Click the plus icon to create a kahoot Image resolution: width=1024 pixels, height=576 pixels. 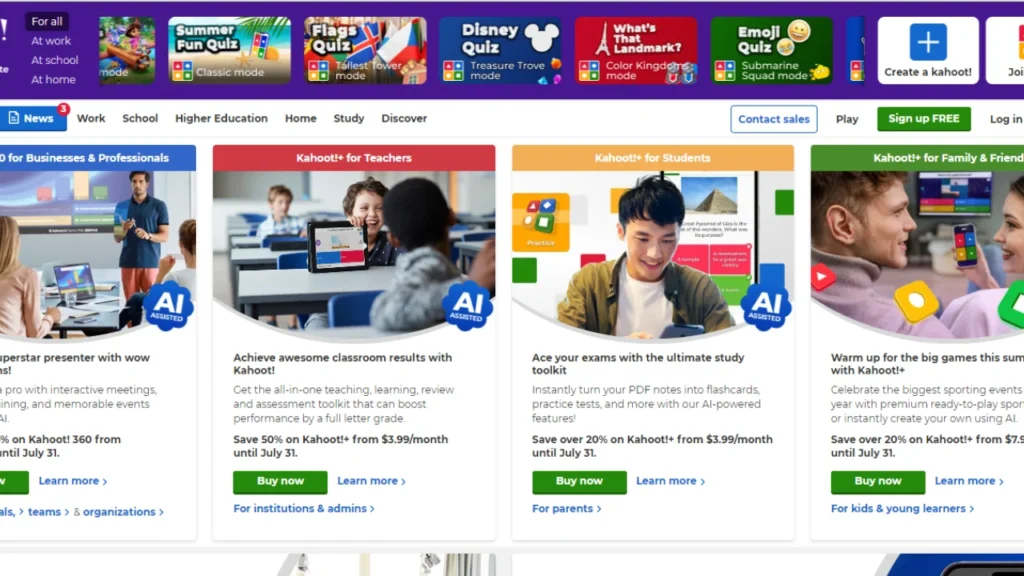click(927, 42)
